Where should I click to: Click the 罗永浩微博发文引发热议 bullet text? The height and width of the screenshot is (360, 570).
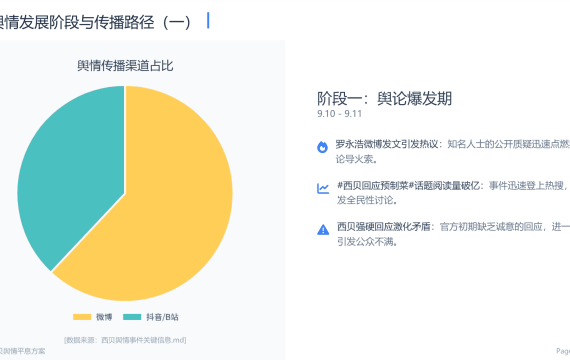coord(386,144)
